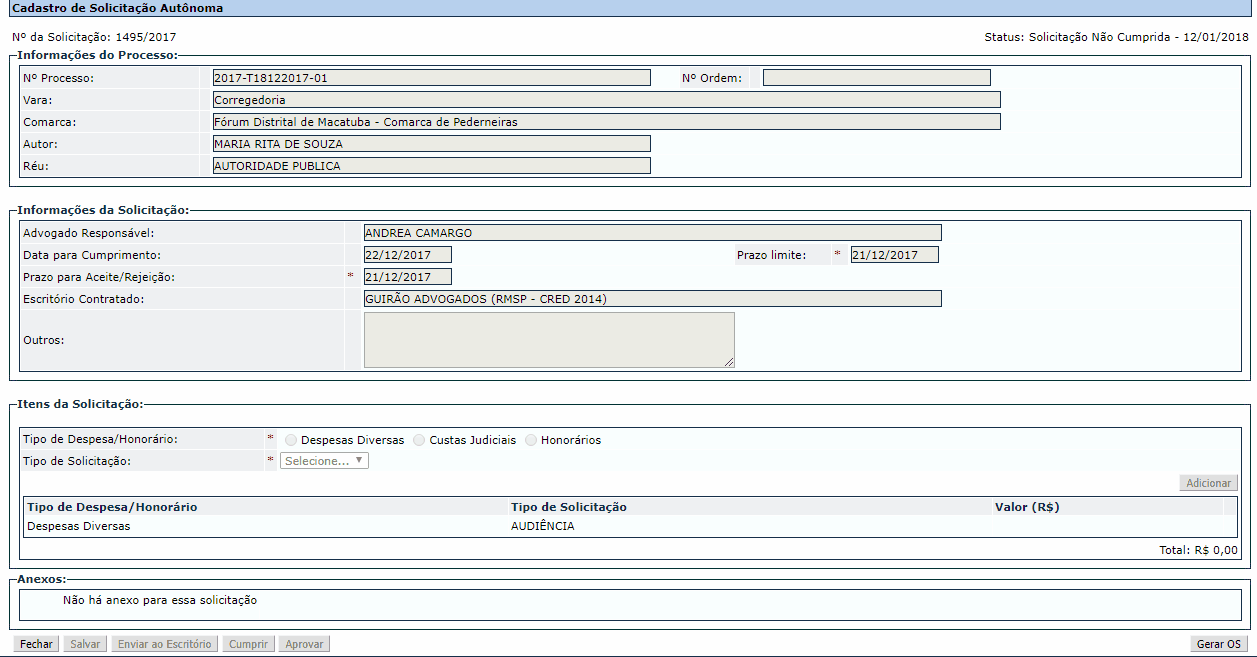Screen dimensions: 1257x657
Task: Click the Nº Ordem field
Action: (x=876, y=78)
